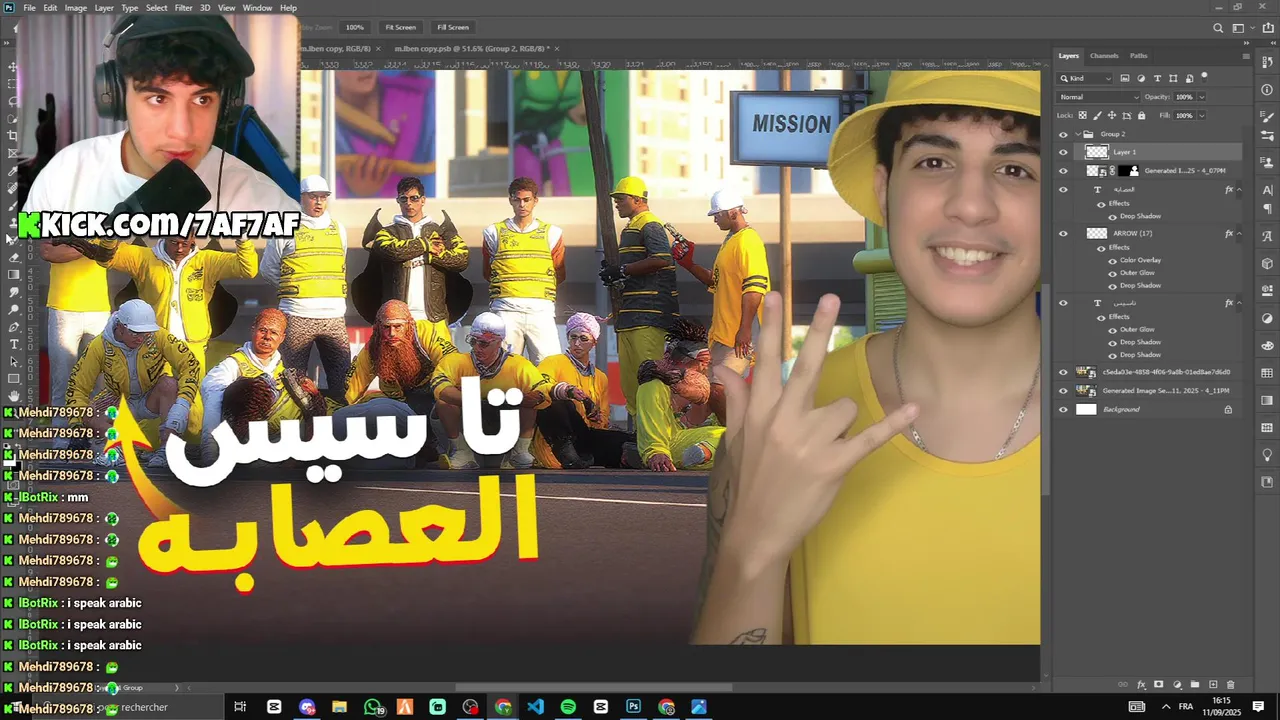This screenshot has height=720, width=1280.
Task: Collapse effects of ARROW (17) layer
Action: 1239,233
